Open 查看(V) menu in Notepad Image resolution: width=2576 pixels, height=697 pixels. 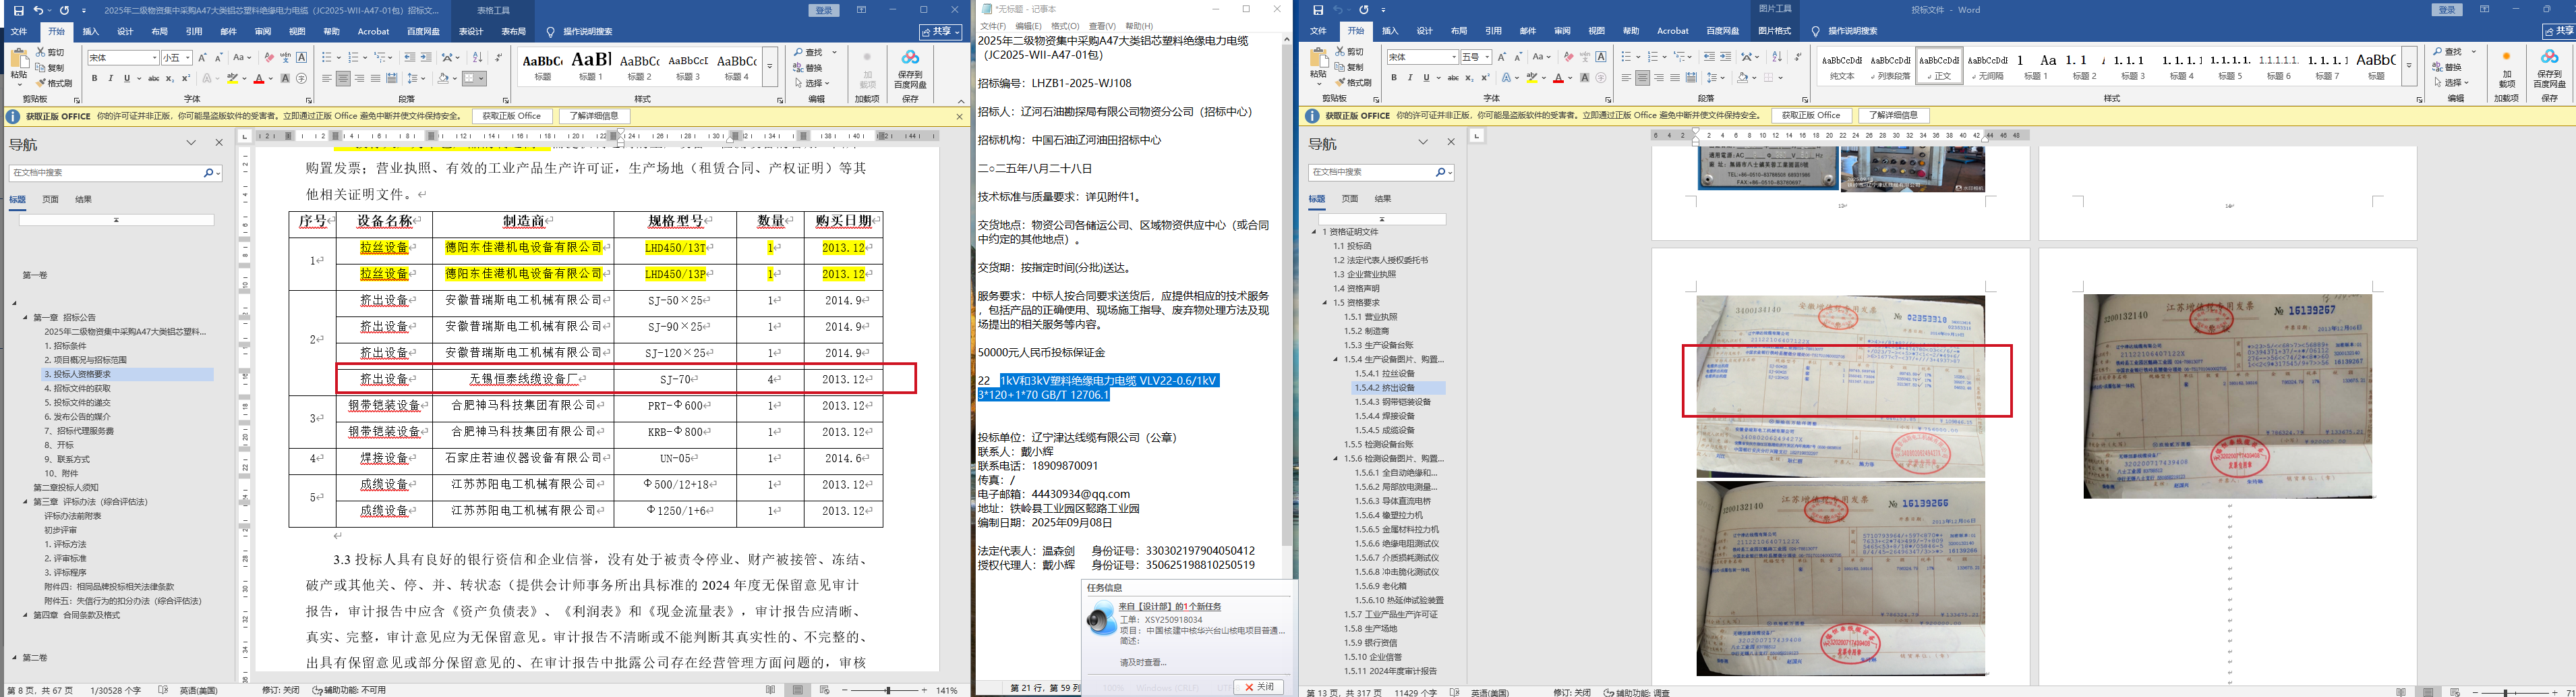pyautogui.click(x=1102, y=26)
